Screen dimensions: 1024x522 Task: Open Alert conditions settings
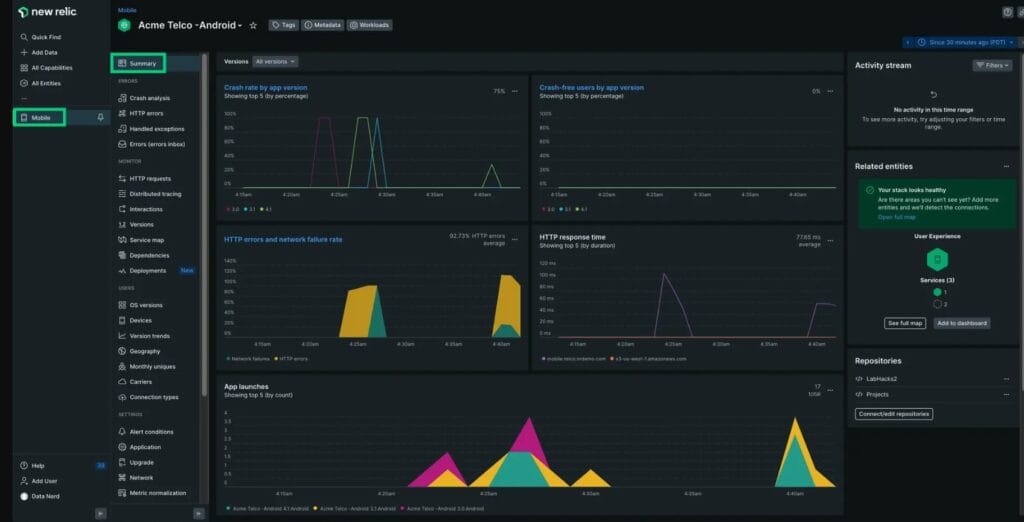[146, 432]
